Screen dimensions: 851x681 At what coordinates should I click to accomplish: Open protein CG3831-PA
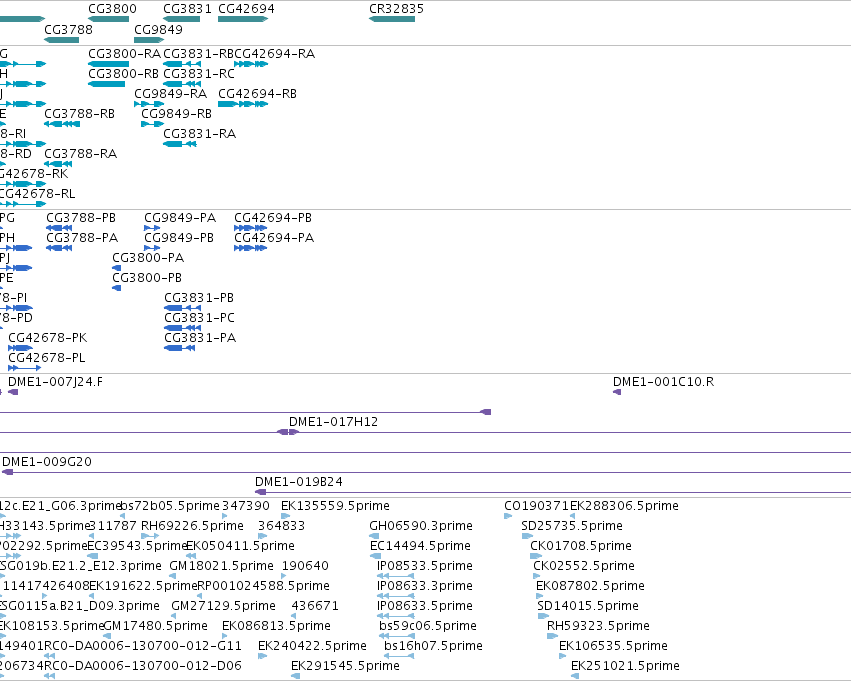pos(180,348)
